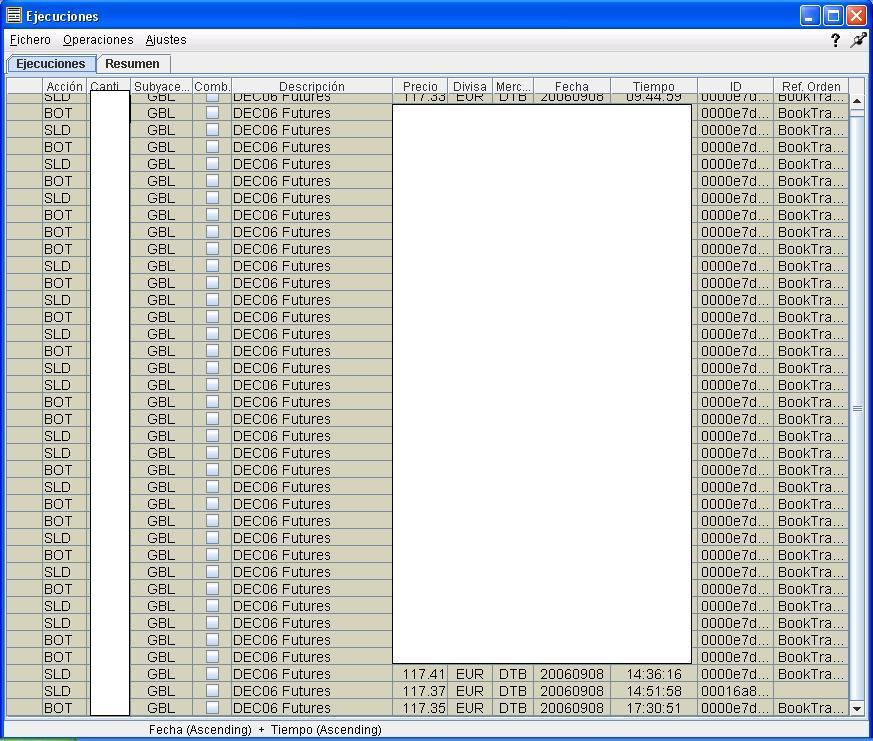Image resolution: width=873 pixels, height=741 pixels.
Task: Click the 0000e7d... ID in the 14:36:16 row
Action: point(735,674)
